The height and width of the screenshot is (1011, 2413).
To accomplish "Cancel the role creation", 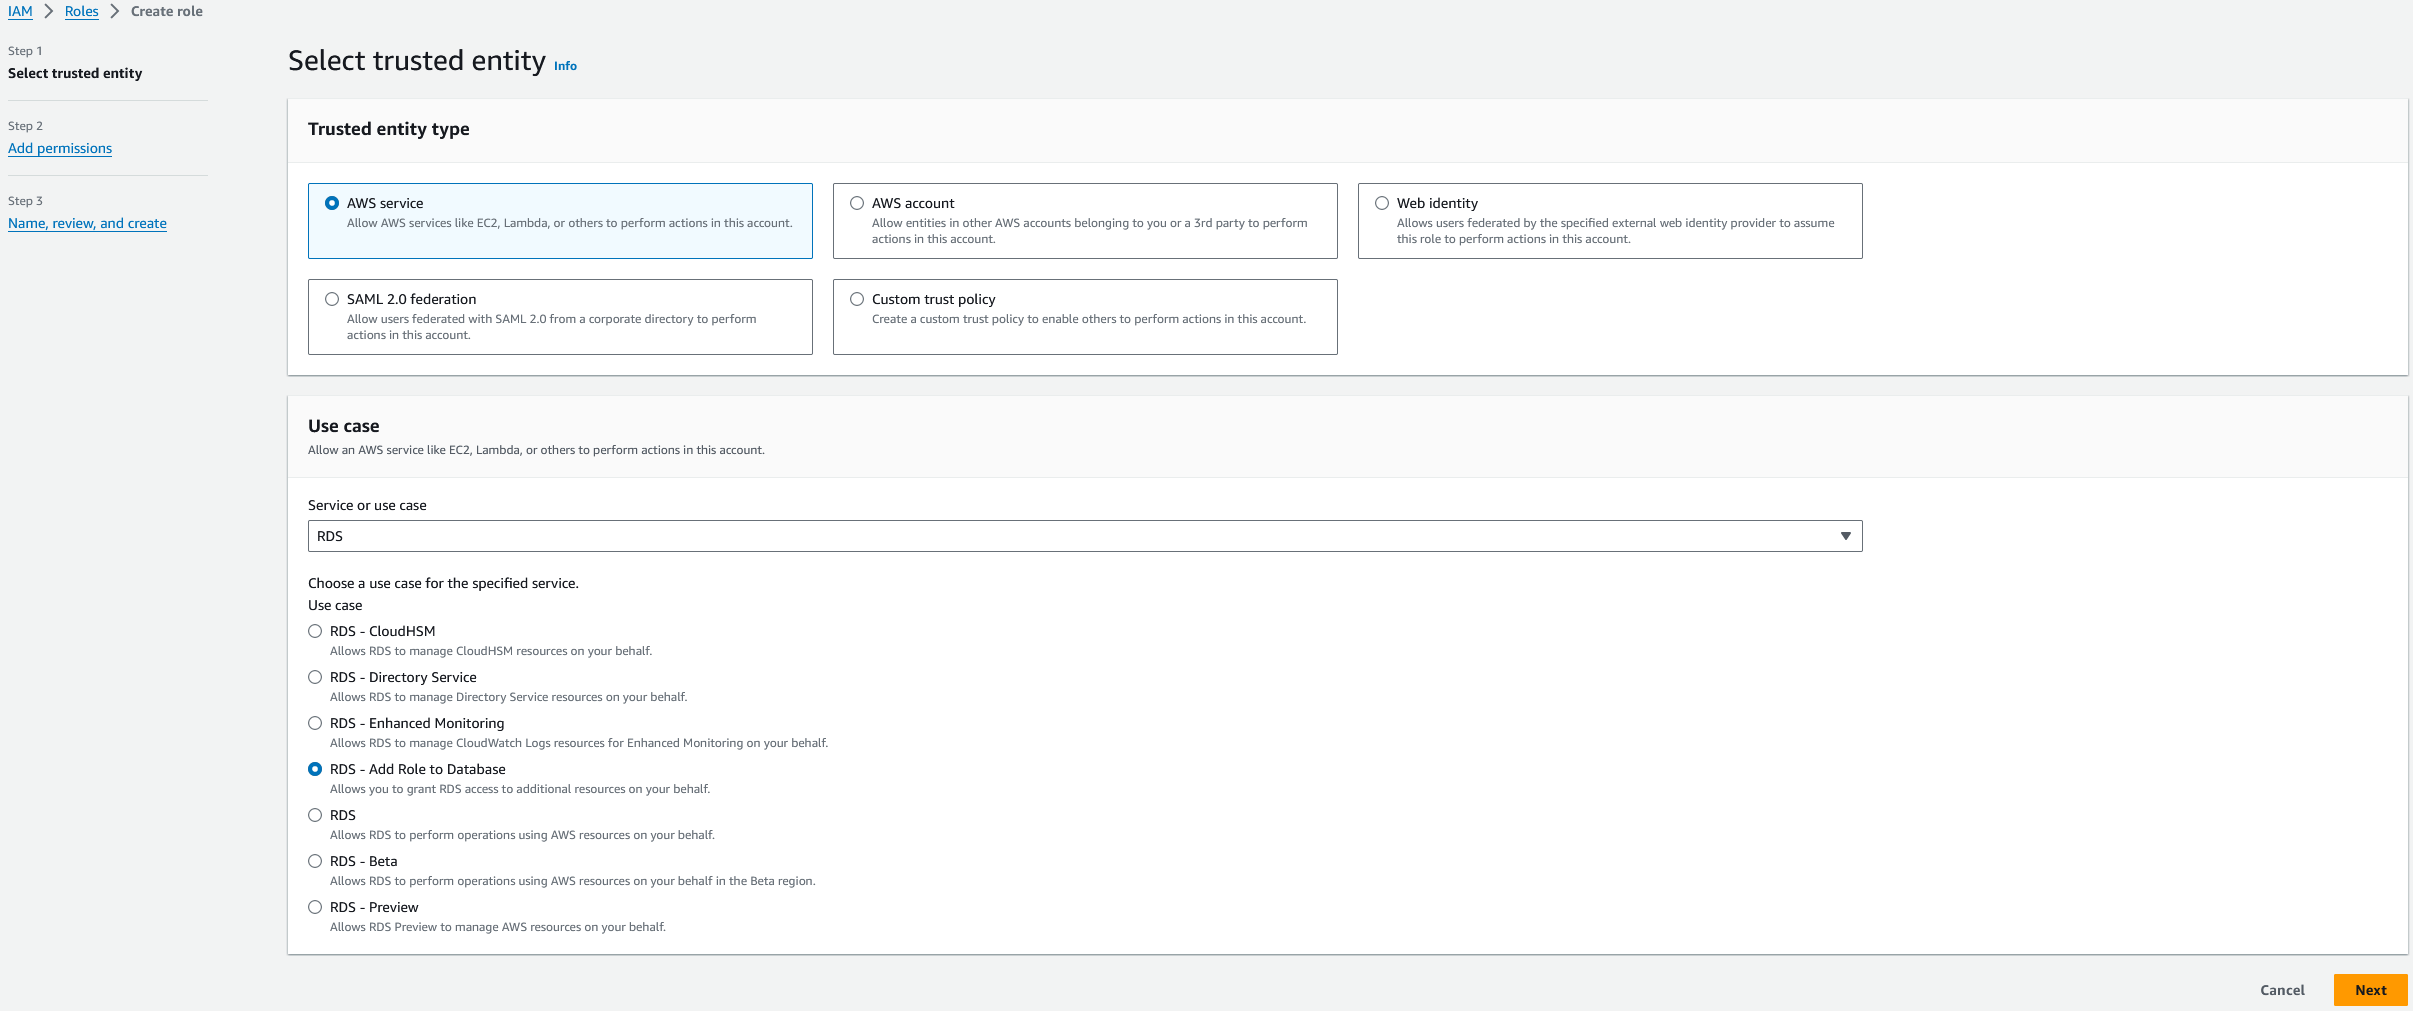I will pos(2282,990).
